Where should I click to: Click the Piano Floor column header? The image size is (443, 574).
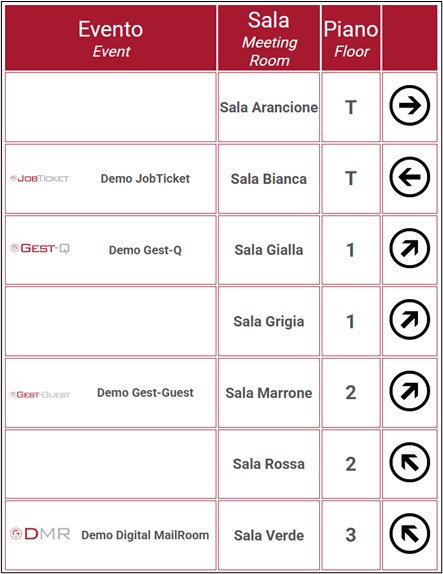pos(351,38)
